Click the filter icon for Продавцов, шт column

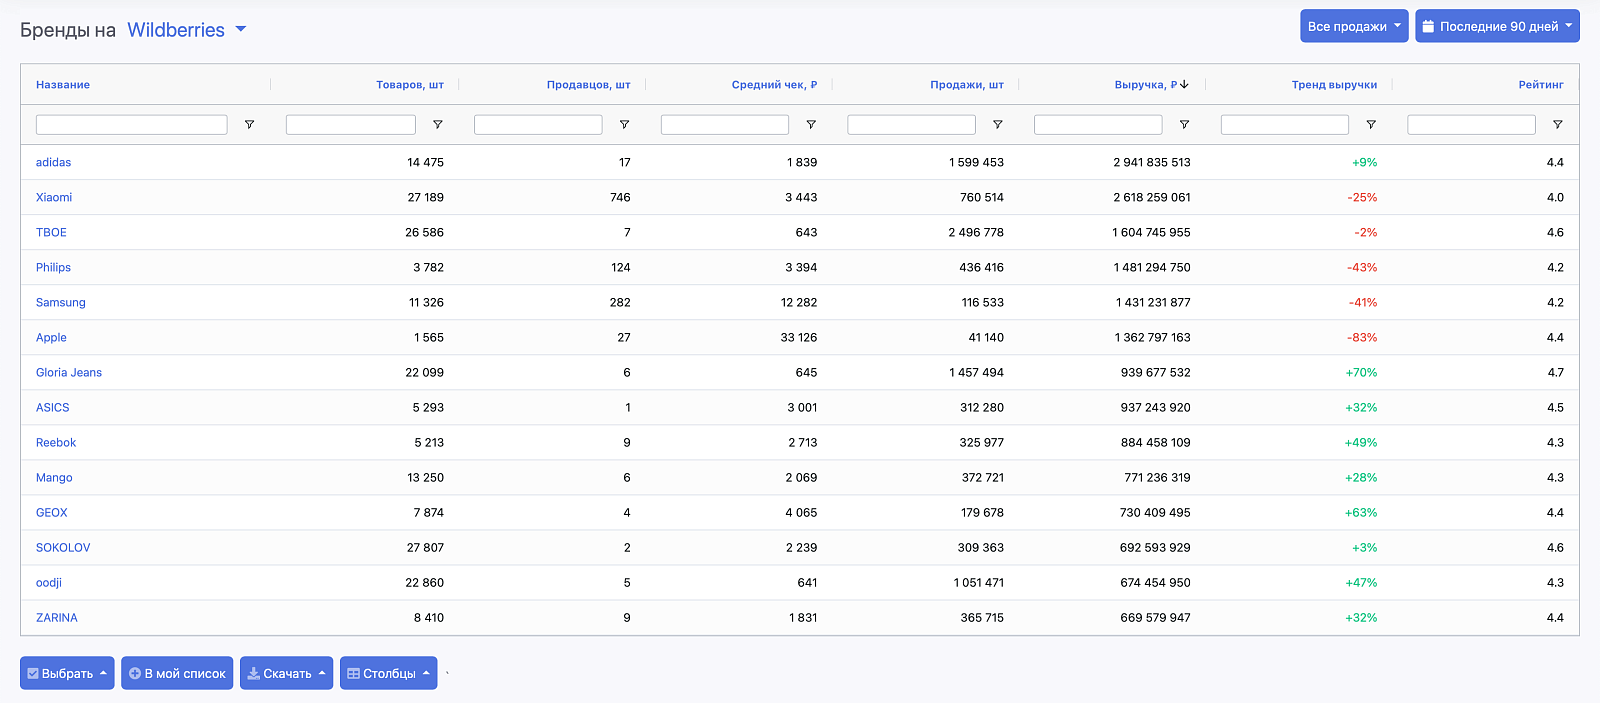624,125
